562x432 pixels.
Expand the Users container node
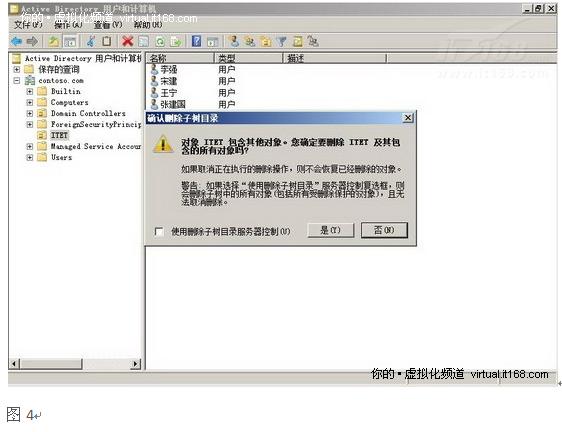pyautogui.click(x=30, y=157)
